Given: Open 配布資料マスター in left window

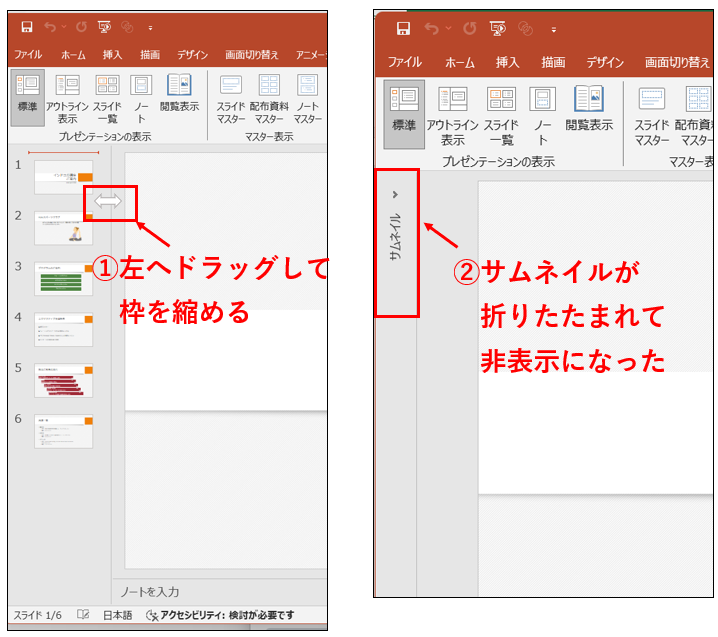Looking at the screenshot, I should (x=269, y=99).
